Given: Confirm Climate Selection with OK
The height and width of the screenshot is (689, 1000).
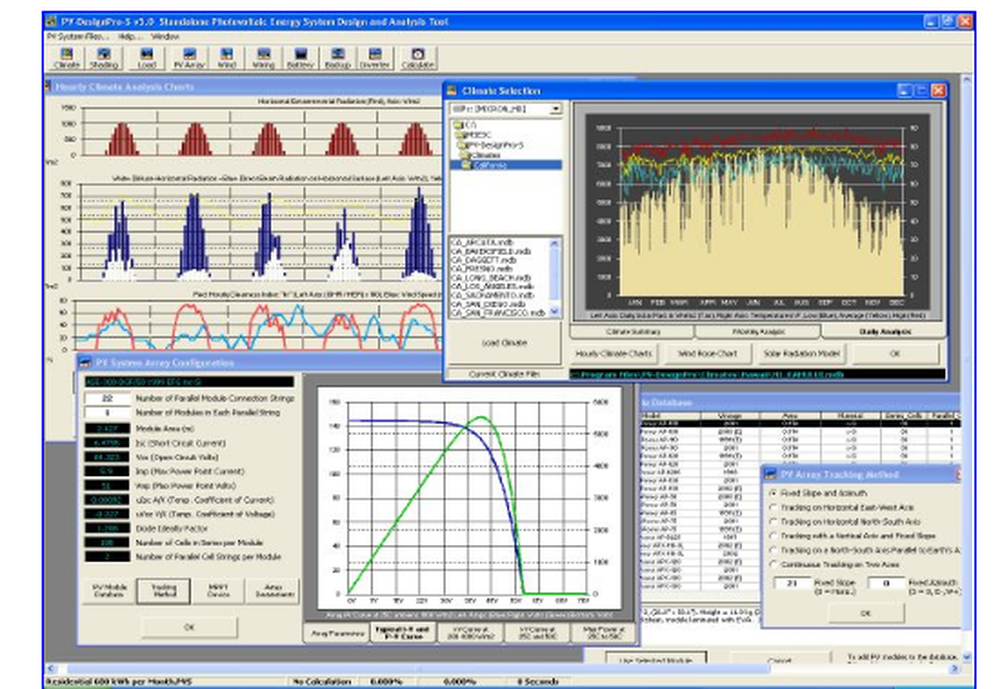Looking at the screenshot, I should pos(895,353).
